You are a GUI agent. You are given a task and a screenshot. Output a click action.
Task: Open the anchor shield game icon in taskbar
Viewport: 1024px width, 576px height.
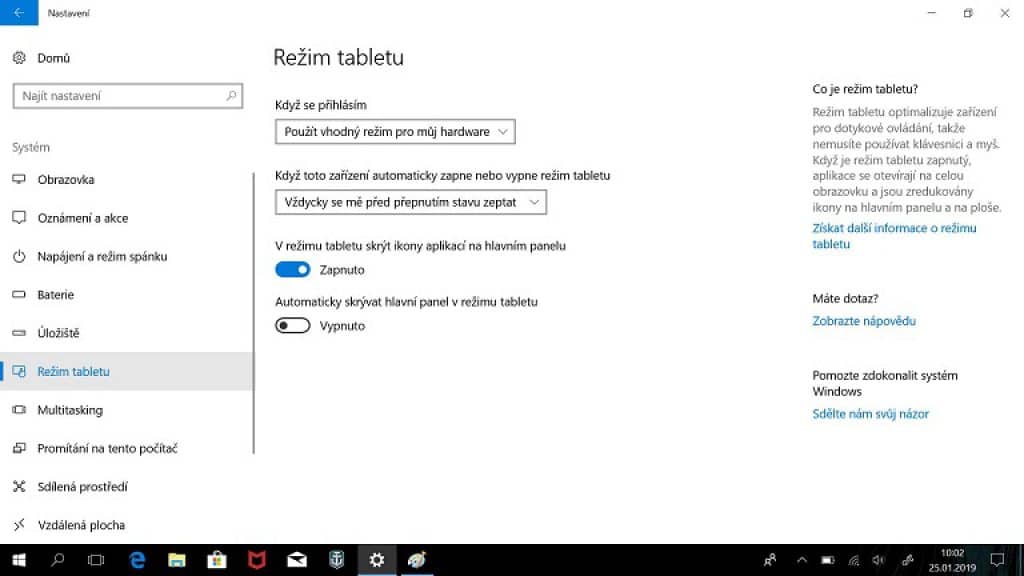[336, 560]
